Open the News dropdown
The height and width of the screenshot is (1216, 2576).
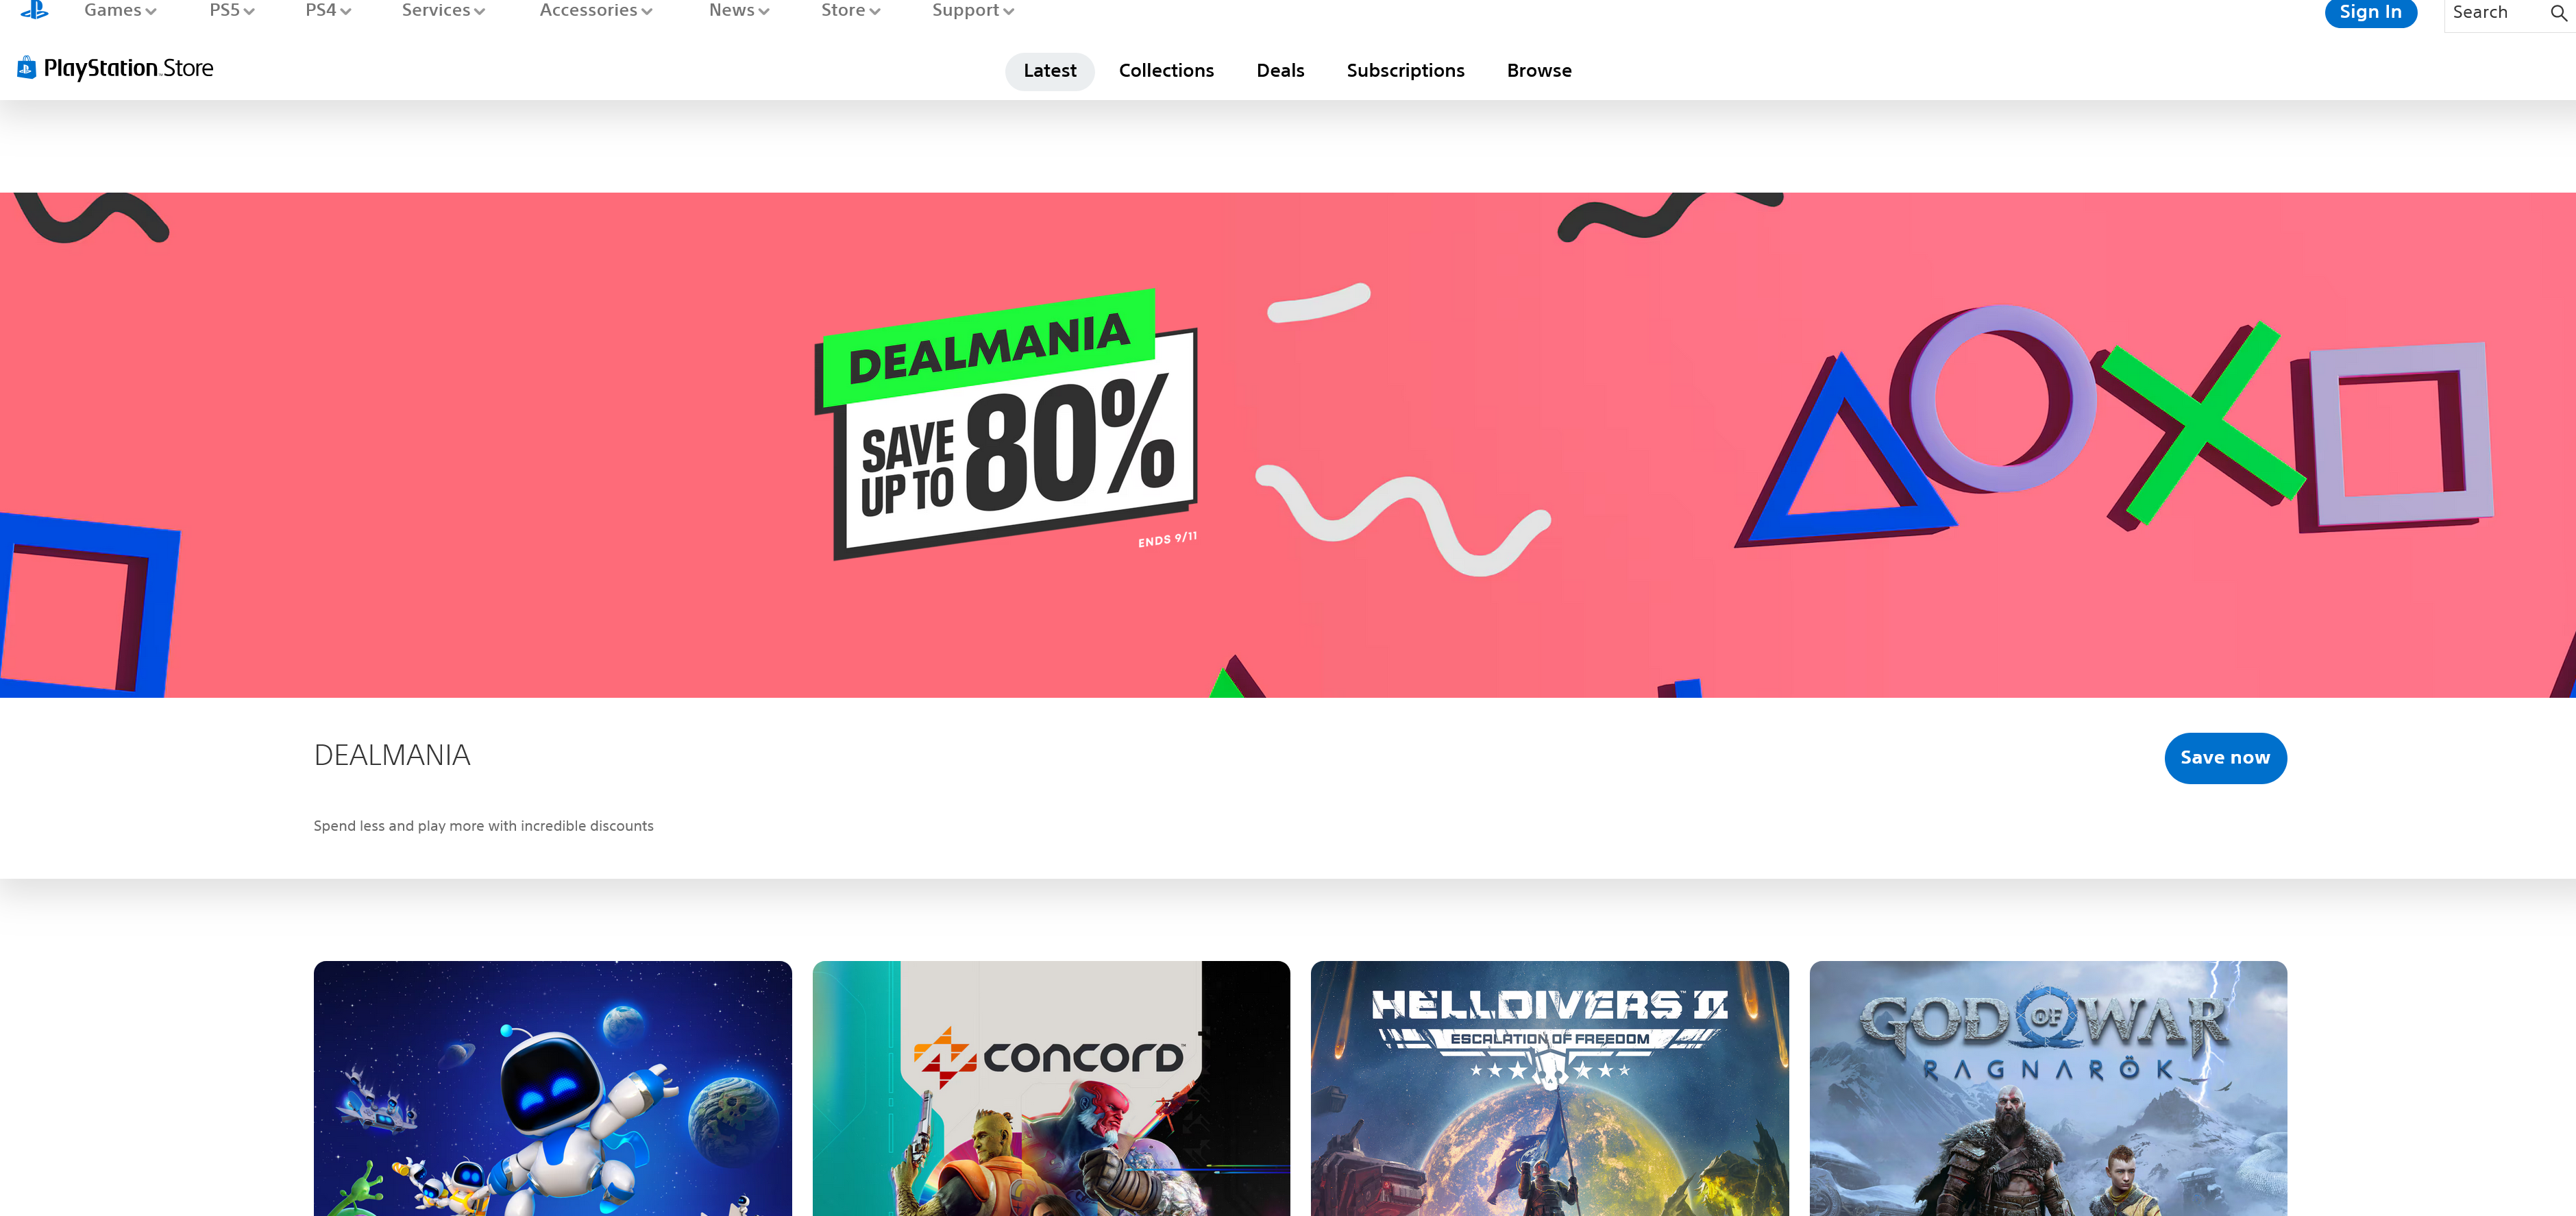(x=739, y=10)
